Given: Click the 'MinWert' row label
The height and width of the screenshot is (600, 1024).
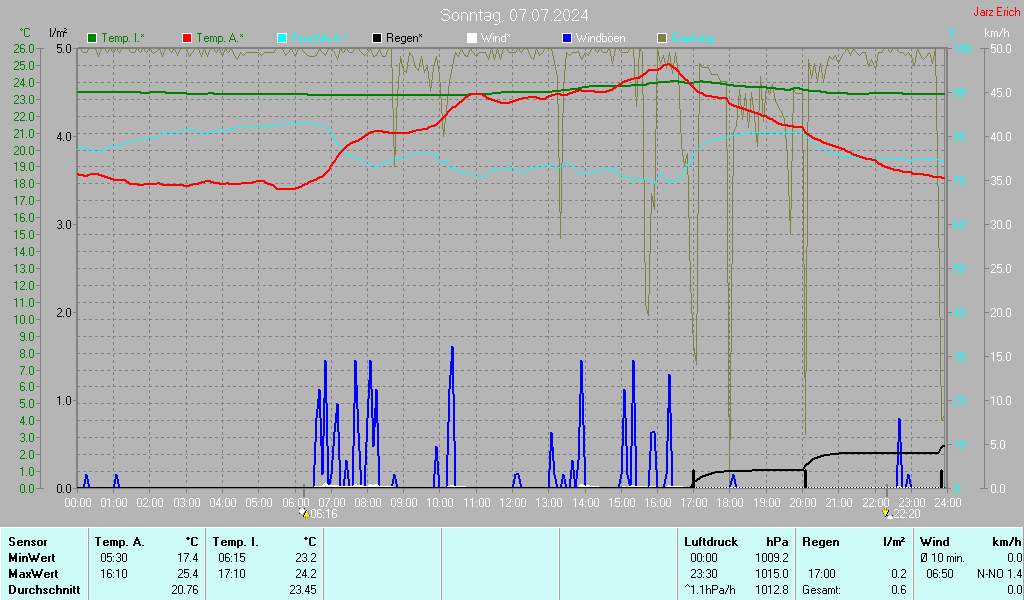Looking at the screenshot, I should (x=31, y=558).
